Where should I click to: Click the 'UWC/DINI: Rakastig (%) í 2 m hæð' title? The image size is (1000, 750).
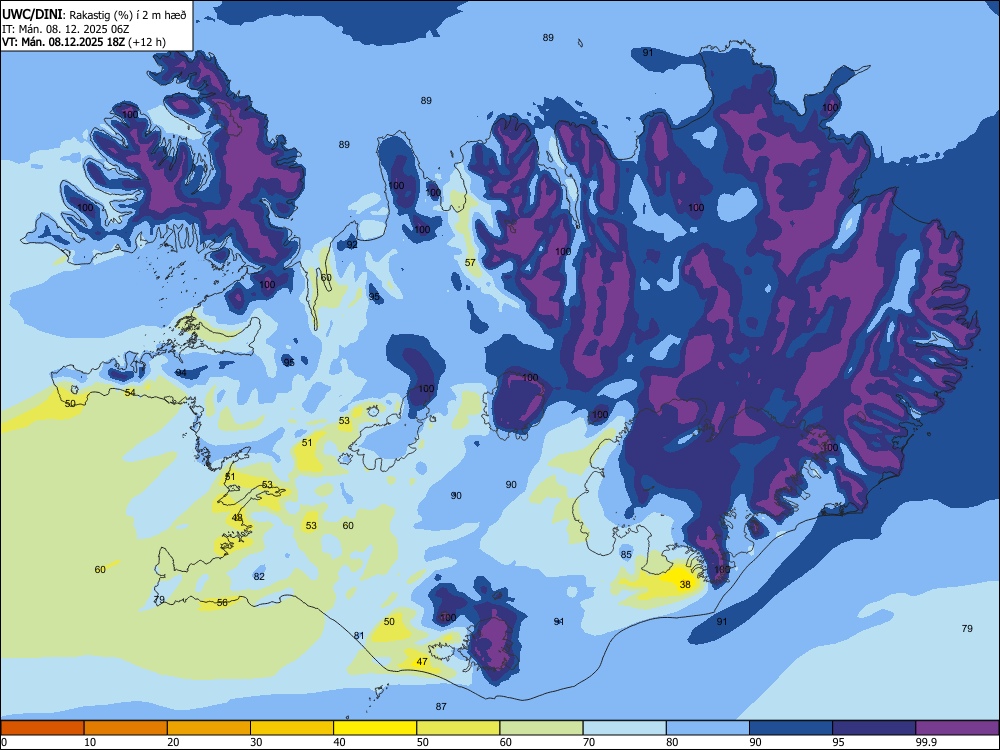point(94,14)
